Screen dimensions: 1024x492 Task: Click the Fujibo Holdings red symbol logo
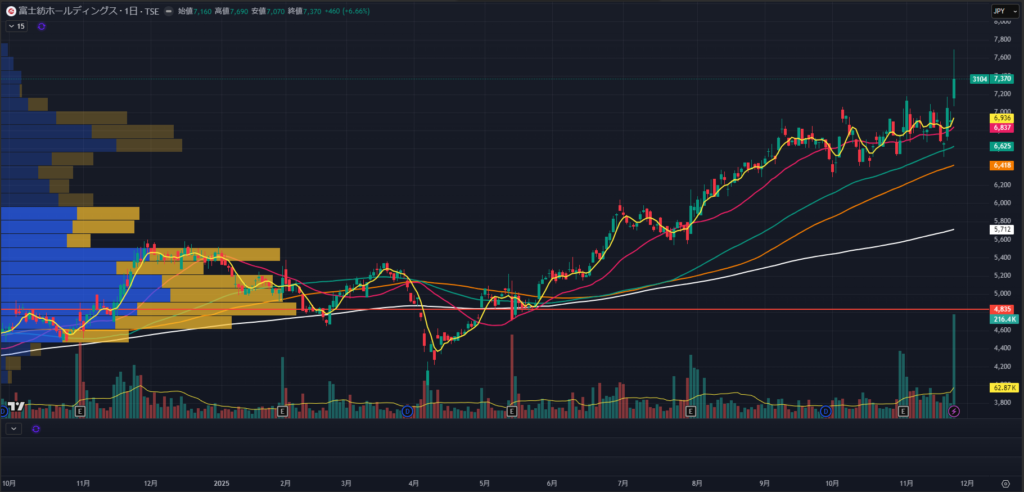[10, 11]
